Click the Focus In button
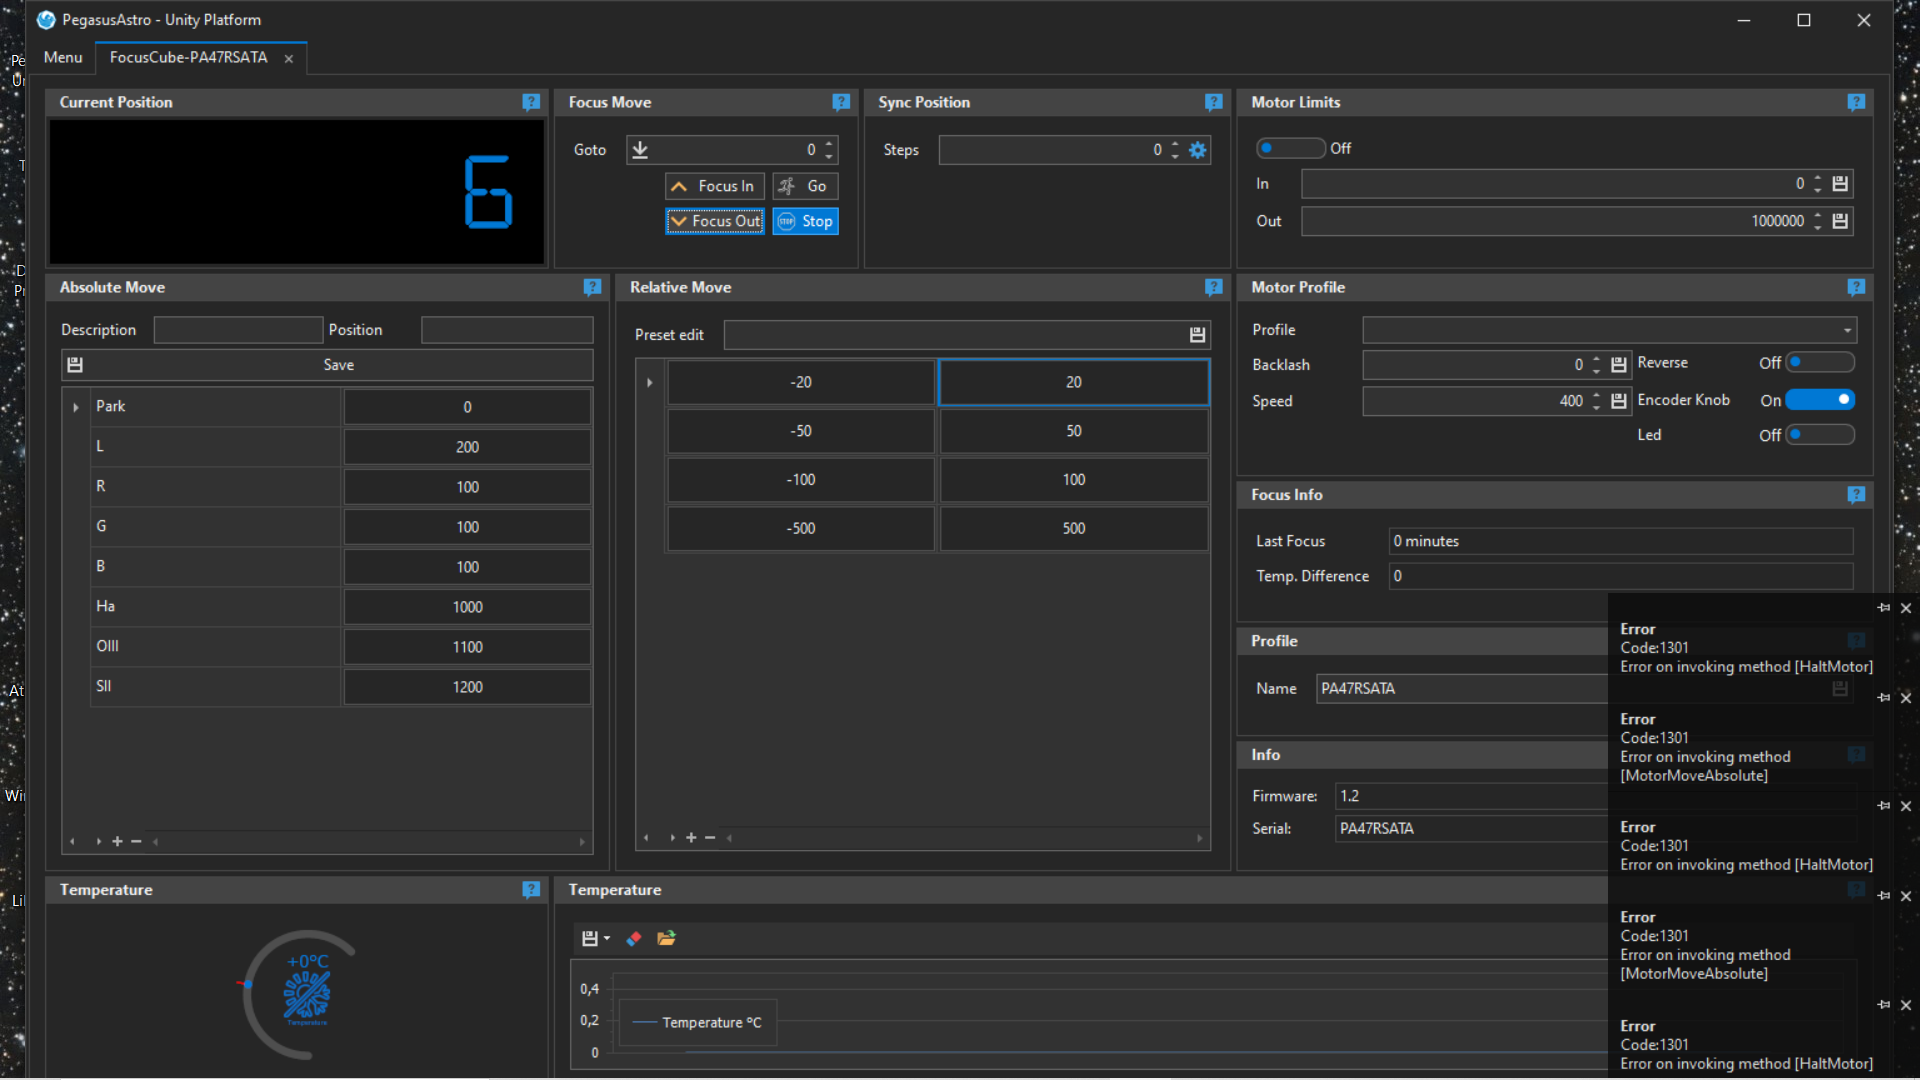The height and width of the screenshot is (1080, 1920). pos(715,185)
